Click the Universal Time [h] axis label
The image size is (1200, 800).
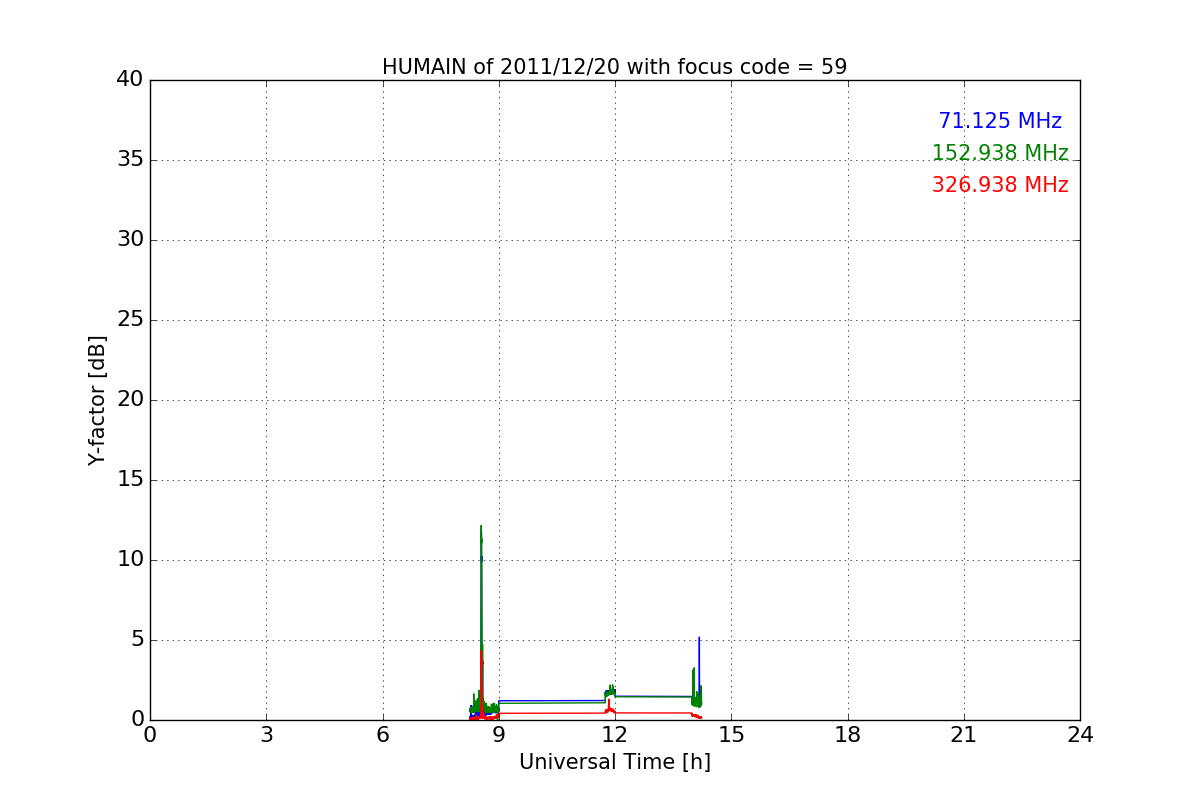pyautogui.click(x=615, y=762)
